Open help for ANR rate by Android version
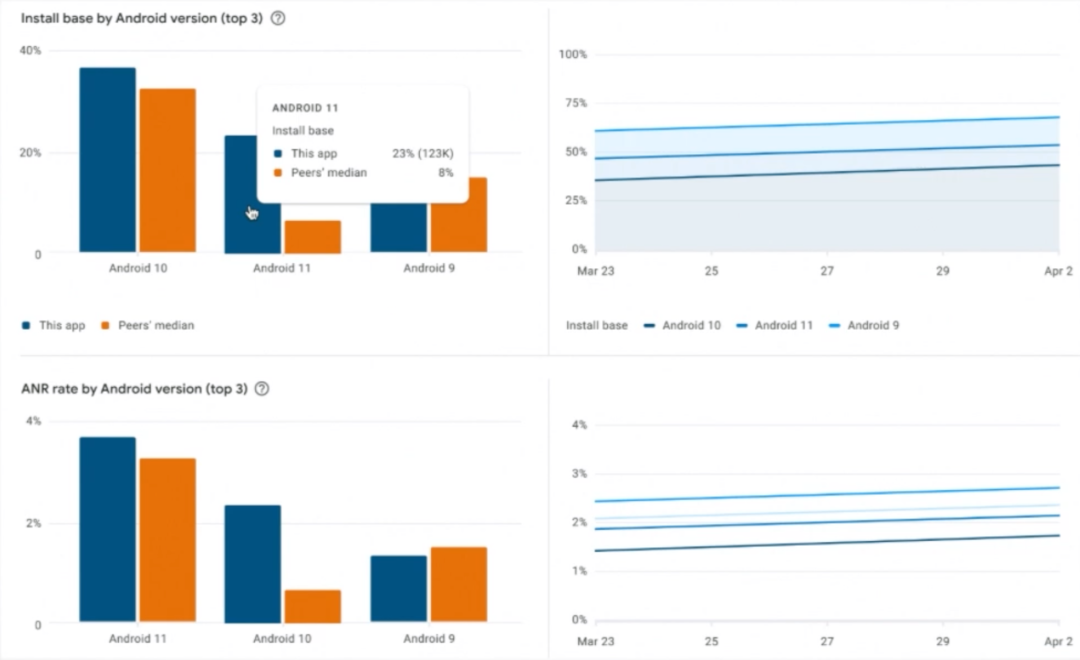 262,389
